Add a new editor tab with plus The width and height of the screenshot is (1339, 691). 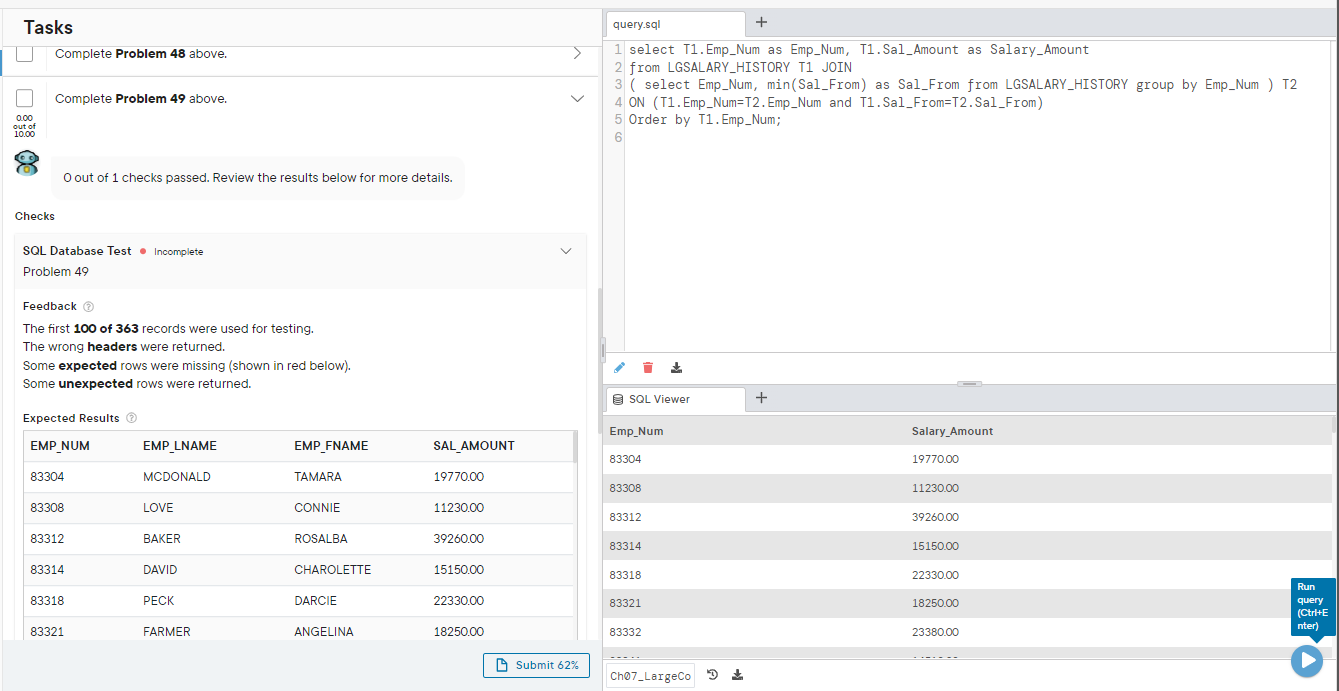pos(761,23)
